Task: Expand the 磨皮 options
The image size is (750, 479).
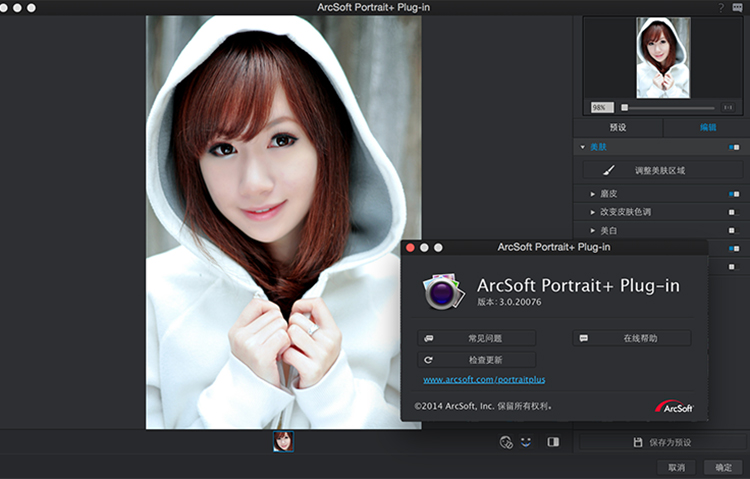Action: point(592,194)
